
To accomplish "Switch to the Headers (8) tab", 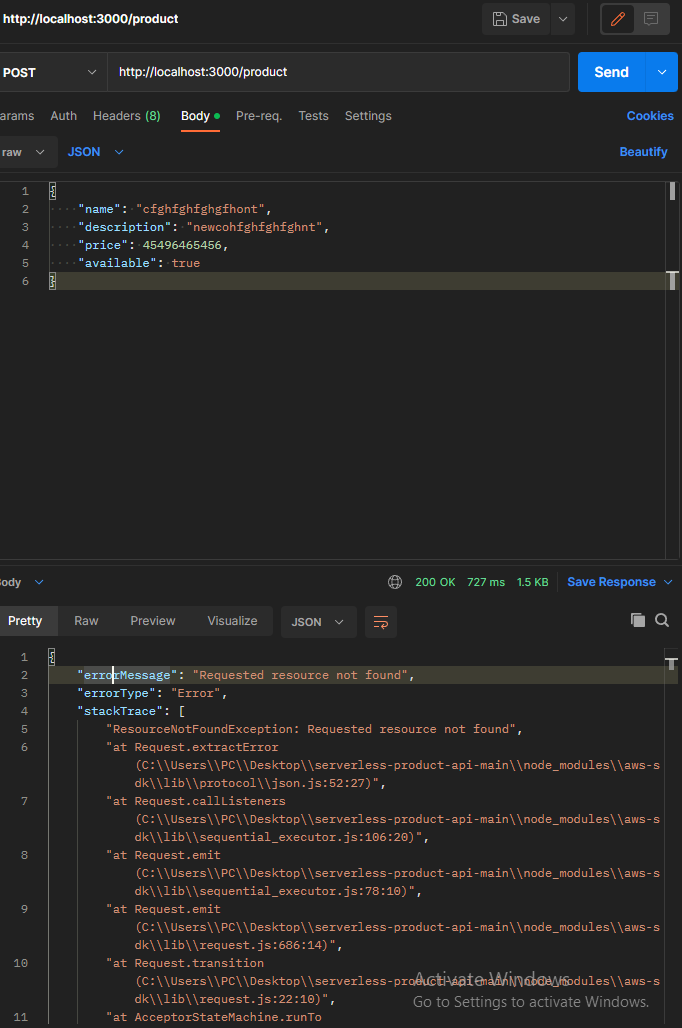I will pyautogui.click(x=127, y=116).
